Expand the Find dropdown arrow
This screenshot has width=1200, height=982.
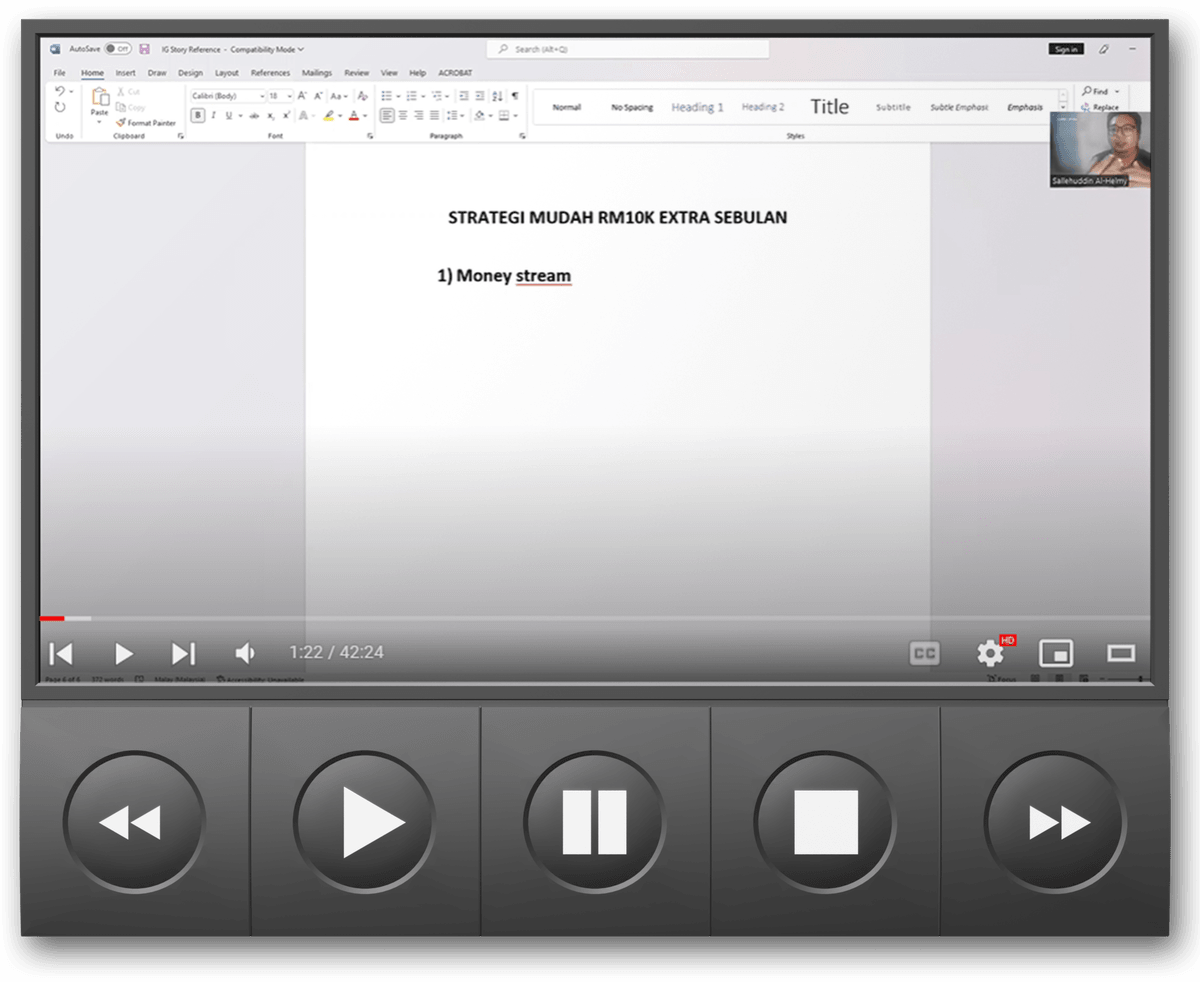click(x=1117, y=91)
